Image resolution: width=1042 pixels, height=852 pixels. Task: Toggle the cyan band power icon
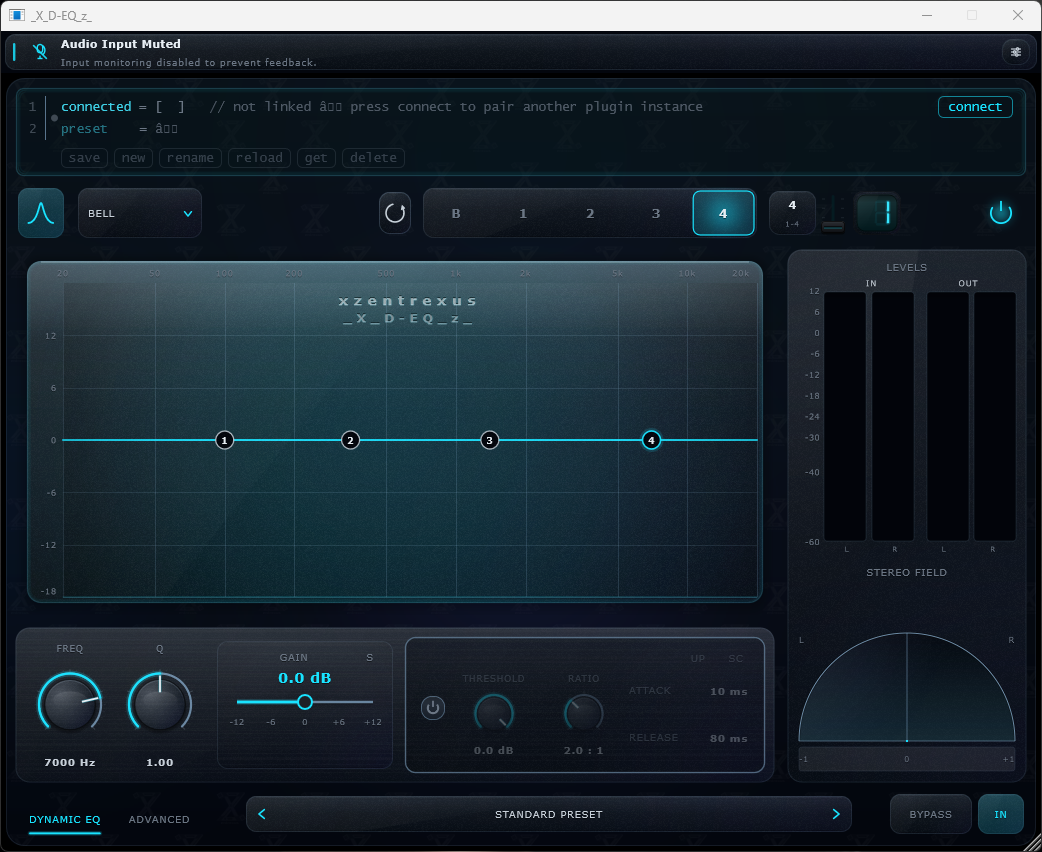(1000, 213)
